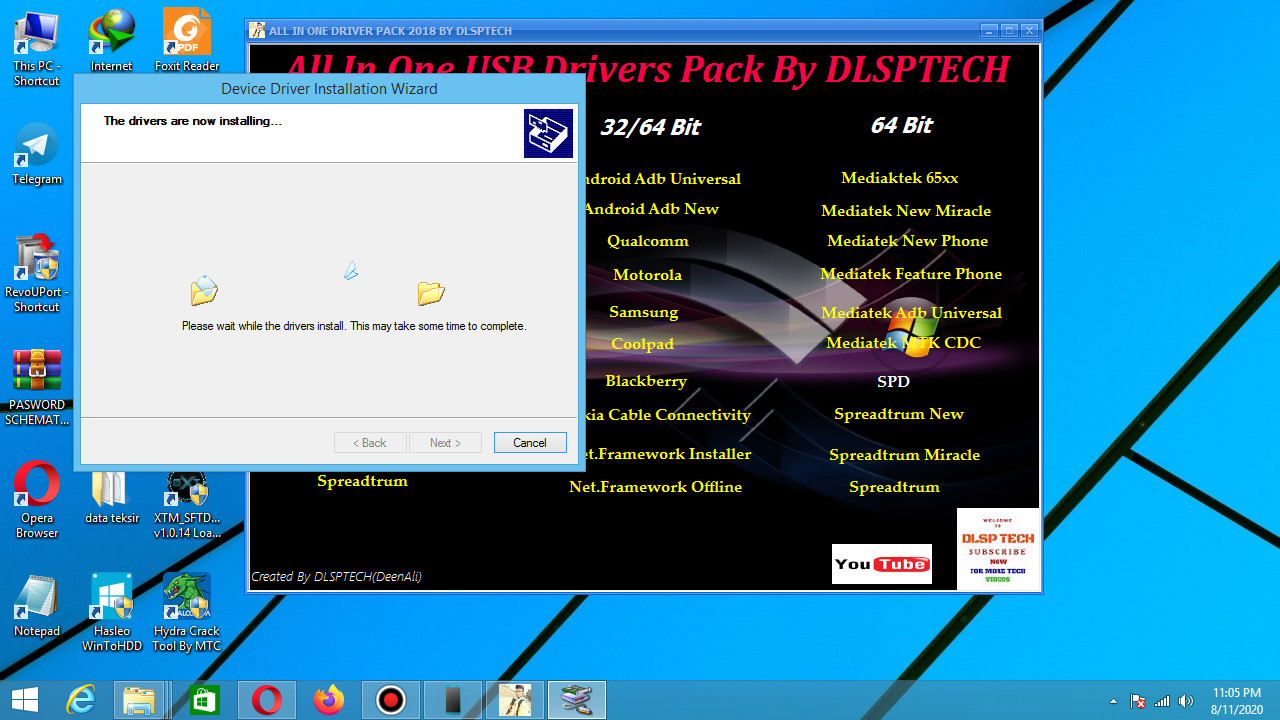
Task: Click the DLSP TECH subscribe banner
Action: point(998,548)
